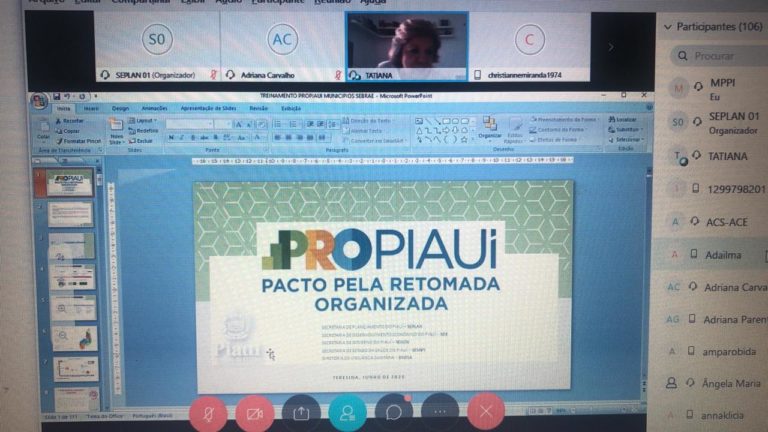Switch to the Design ribbon tab
Screen dimensions: 768x432
pos(120,108)
